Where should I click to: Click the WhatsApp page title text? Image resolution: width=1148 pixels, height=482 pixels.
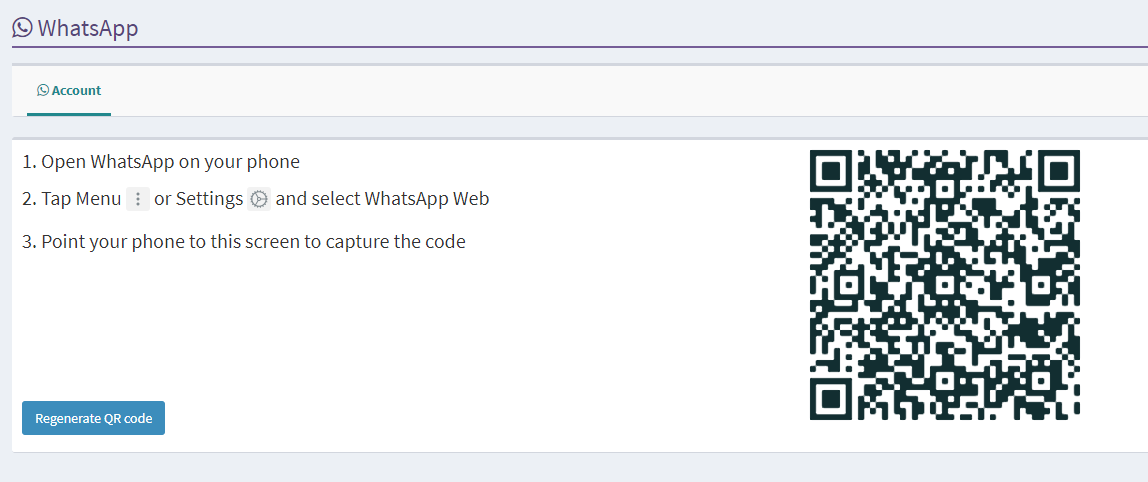(x=88, y=29)
